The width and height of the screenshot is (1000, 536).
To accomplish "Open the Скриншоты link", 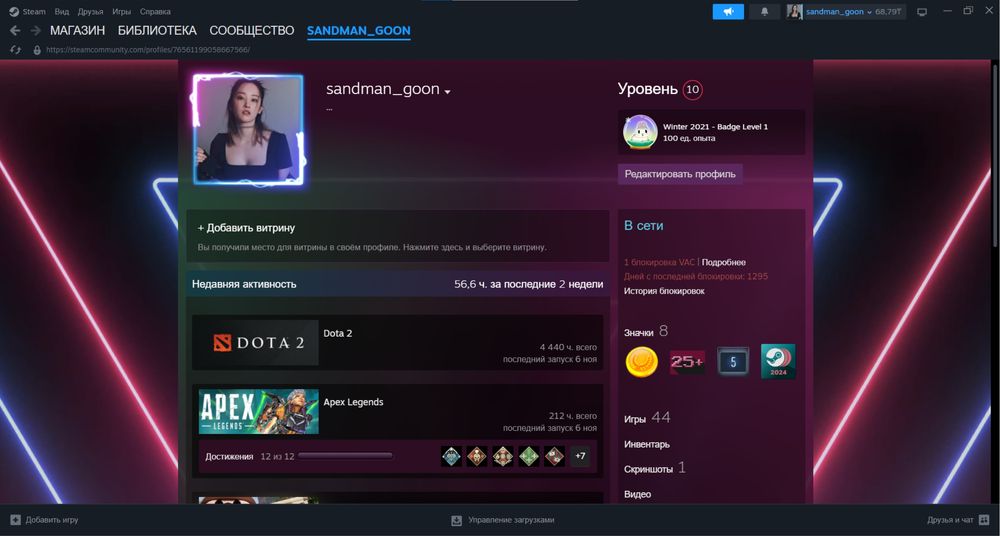I will (x=648, y=469).
